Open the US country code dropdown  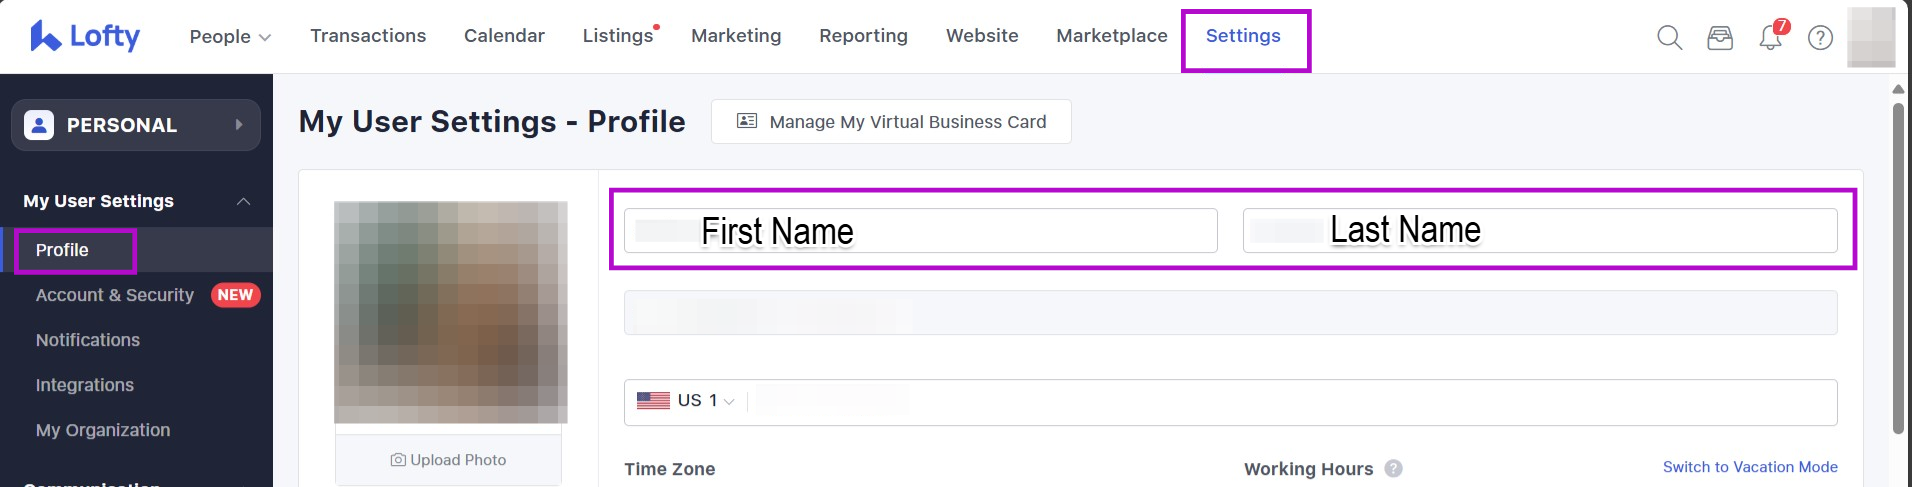tap(687, 401)
